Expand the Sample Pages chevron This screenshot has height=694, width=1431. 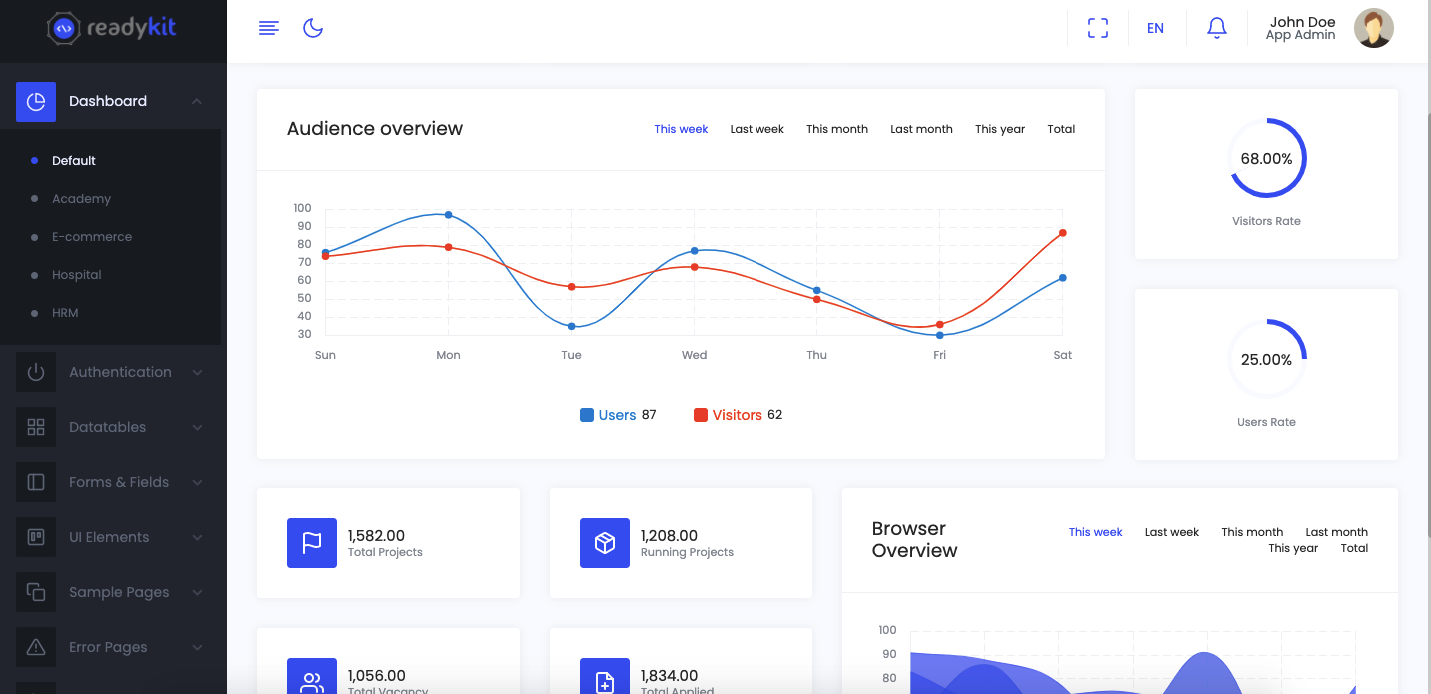tap(197, 592)
